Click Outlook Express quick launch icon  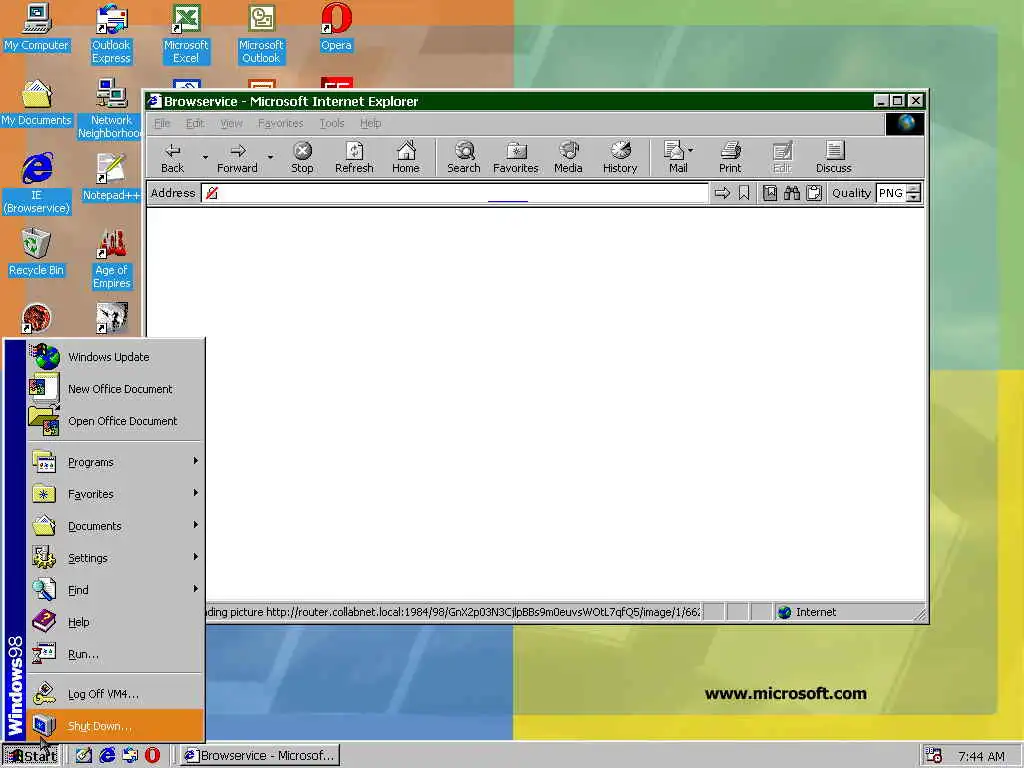(130, 755)
